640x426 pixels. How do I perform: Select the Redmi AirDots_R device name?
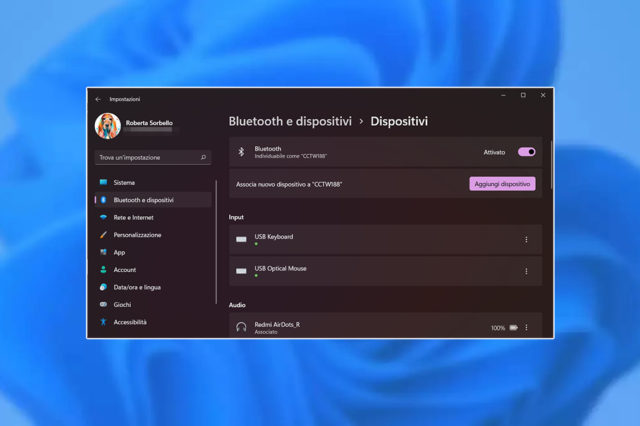click(x=277, y=325)
